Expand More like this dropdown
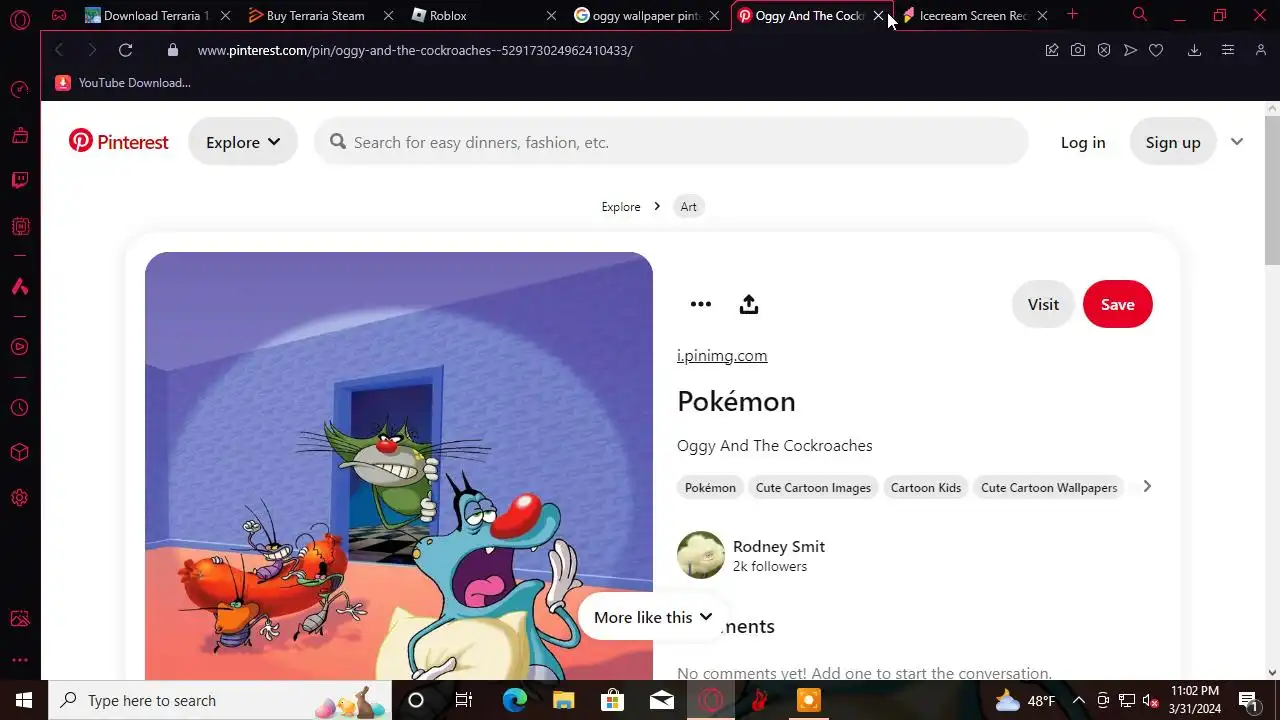 tap(653, 617)
